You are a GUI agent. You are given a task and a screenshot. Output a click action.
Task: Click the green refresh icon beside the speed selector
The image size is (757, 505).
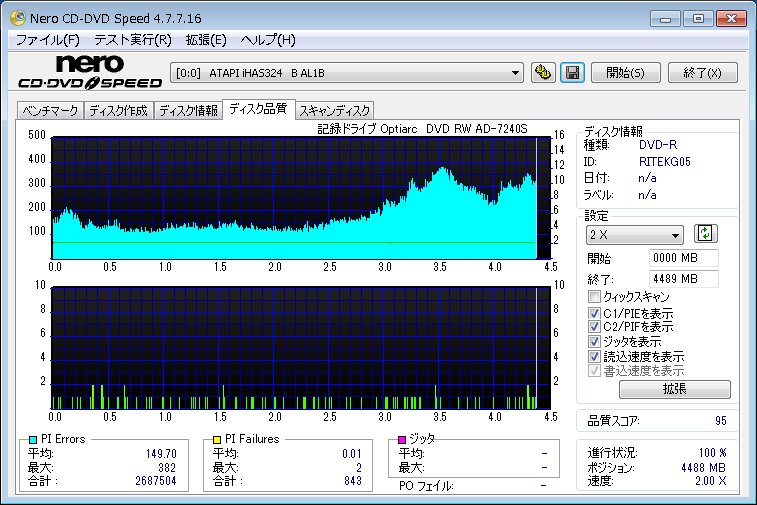(x=705, y=234)
